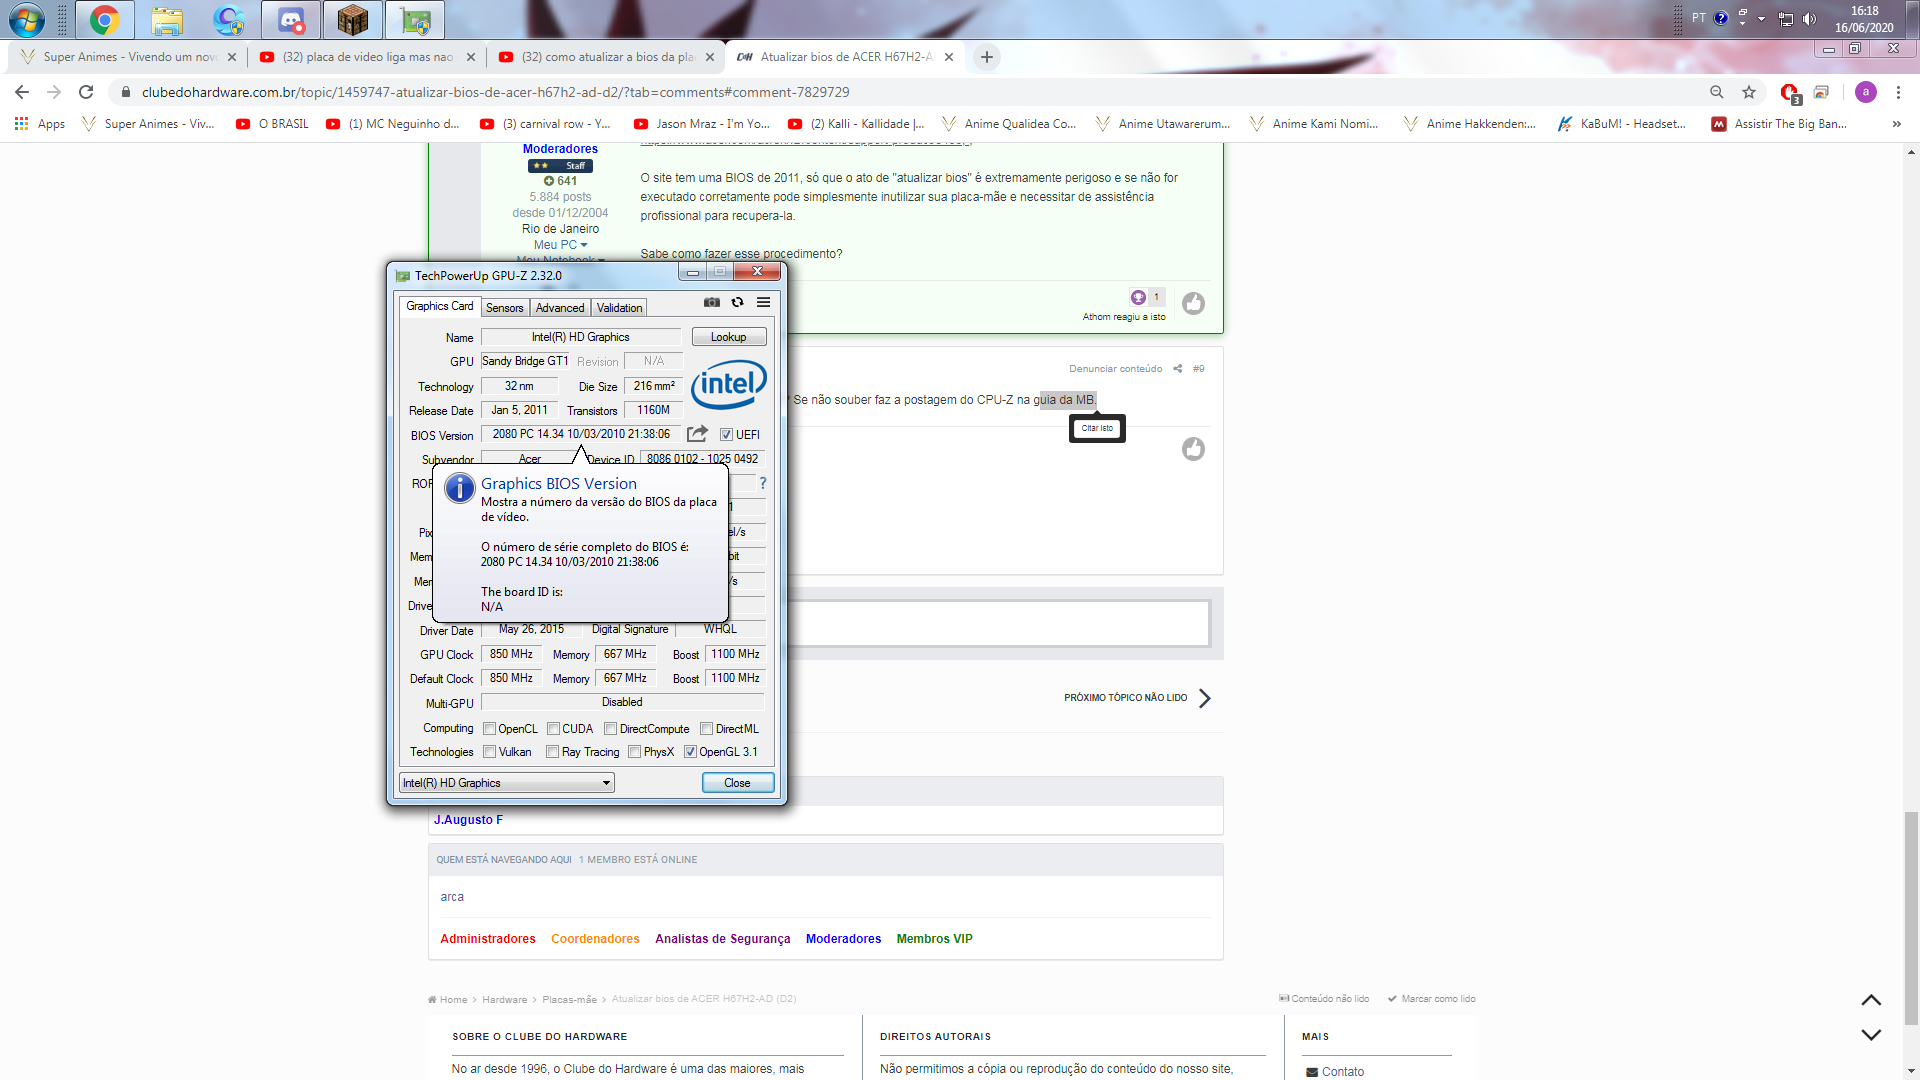The height and width of the screenshot is (1080, 1920).
Task: Open Windows Explorer from the taskbar
Action: 167,20
